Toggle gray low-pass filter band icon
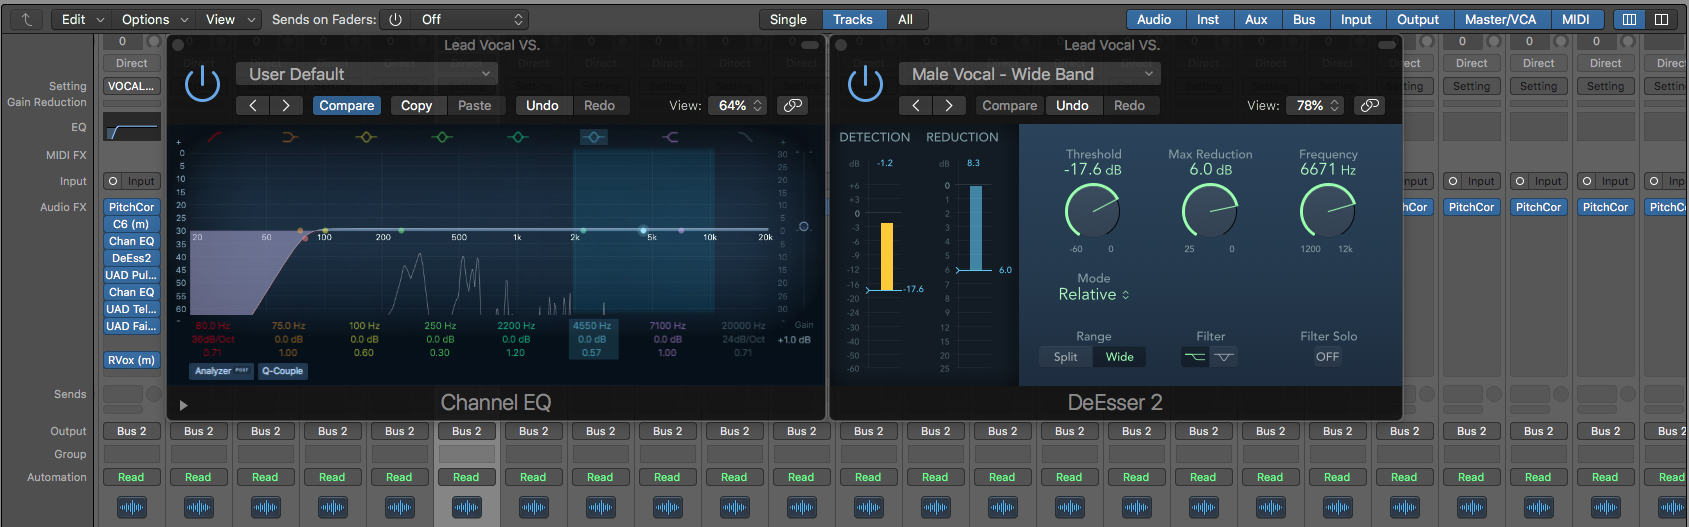The image size is (1689, 527). click(745, 137)
